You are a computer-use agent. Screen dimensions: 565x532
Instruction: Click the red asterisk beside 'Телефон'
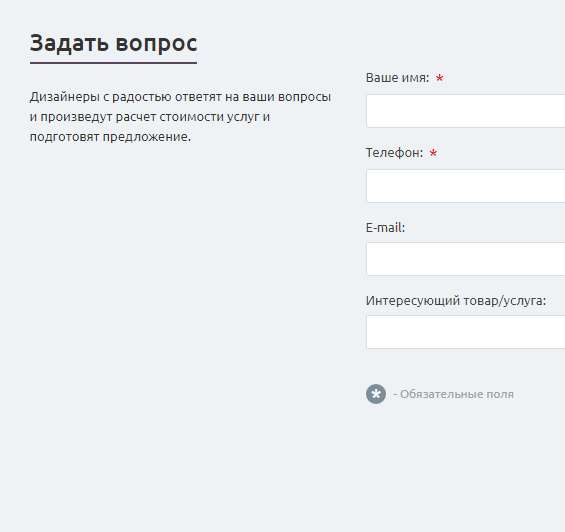click(433, 153)
